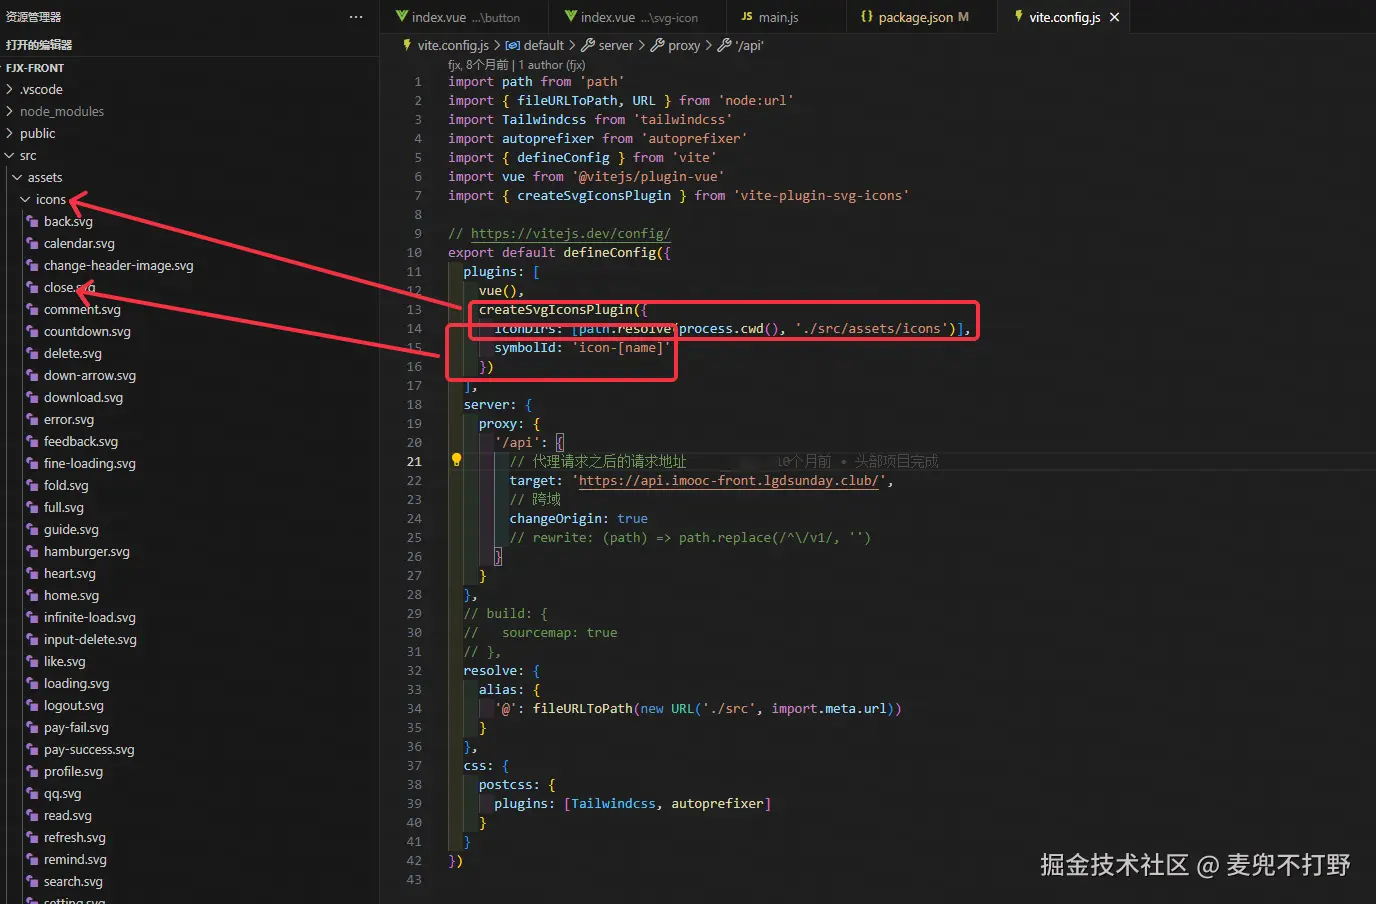The image size is (1376, 904).
Task: Click the file icon next to delete.svg
Action: coord(33,353)
